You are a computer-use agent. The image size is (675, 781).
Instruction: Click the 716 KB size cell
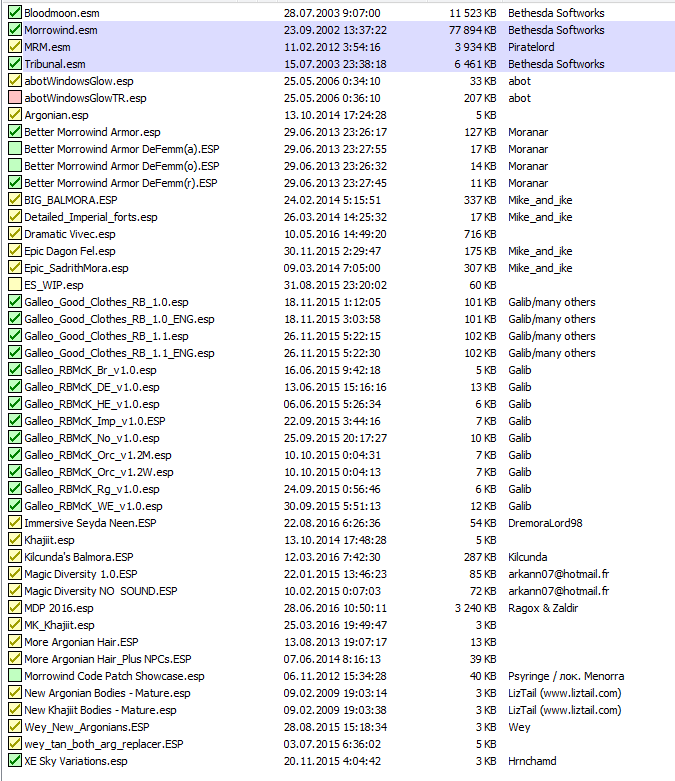(x=480, y=234)
